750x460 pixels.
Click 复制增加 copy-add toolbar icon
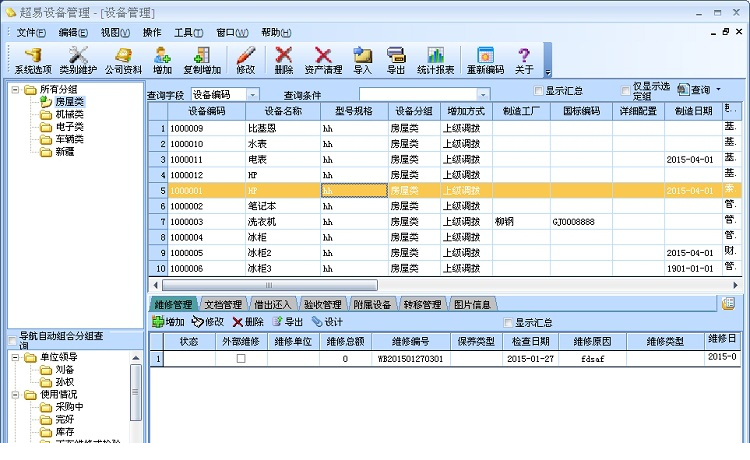pos(202,61)
